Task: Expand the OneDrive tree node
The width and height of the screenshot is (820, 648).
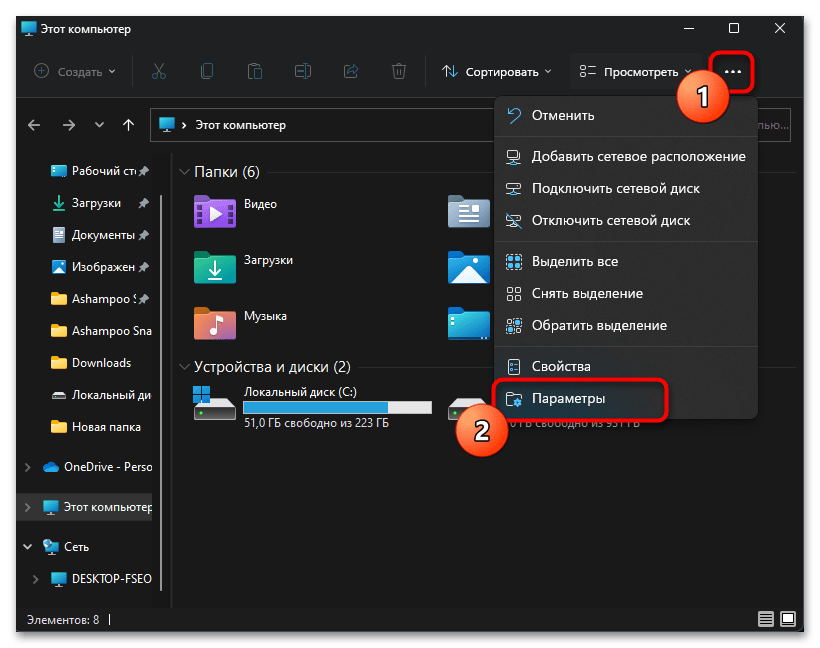Action: (27, 467)
